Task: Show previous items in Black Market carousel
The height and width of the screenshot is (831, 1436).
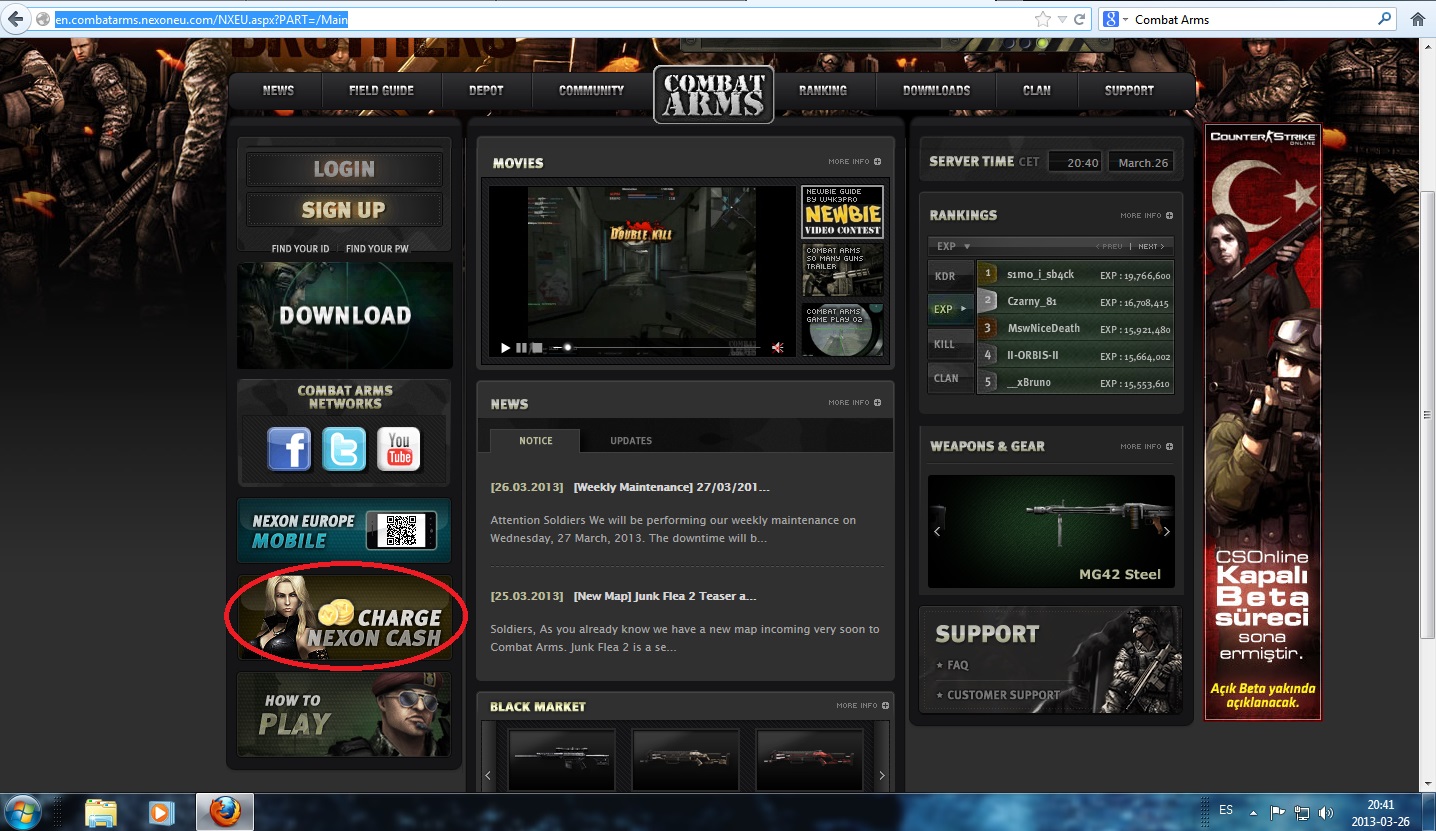Action: pos(489,775)
